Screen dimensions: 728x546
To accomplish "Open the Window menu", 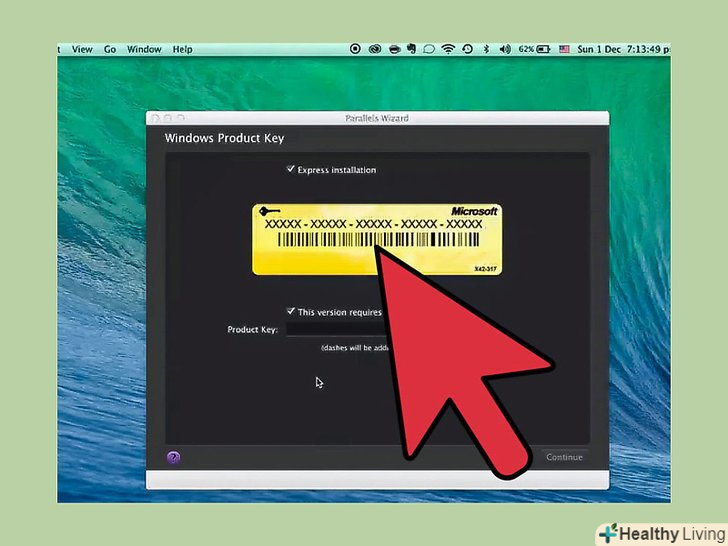I will coord(144,49).
